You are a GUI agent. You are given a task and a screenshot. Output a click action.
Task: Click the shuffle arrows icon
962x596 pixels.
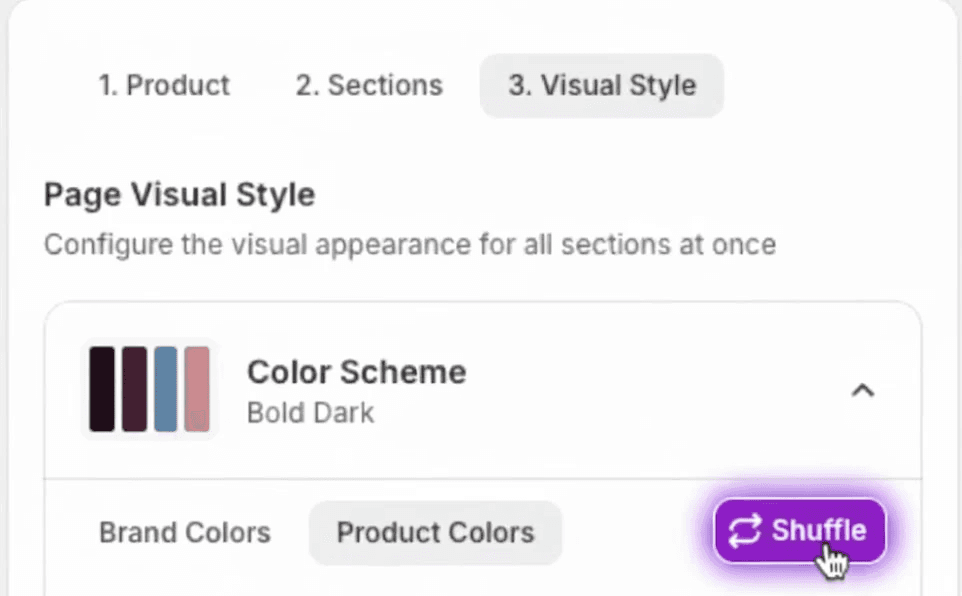(745, 531)
